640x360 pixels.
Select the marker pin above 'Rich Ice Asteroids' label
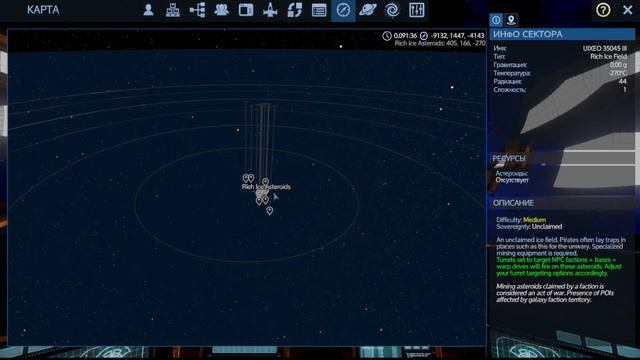click(x=265, y=181)
